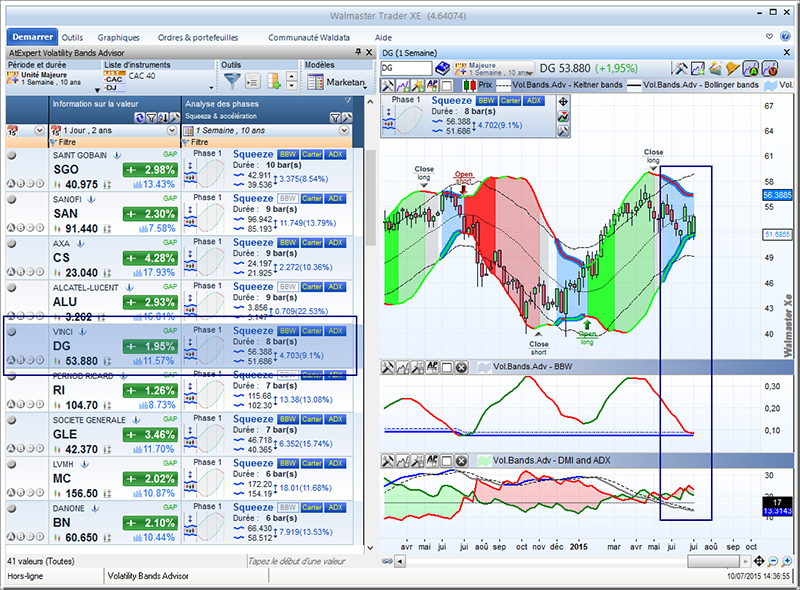The height and width of the screenshot is (590, 800).
Task: Click the DG symbol input field
Action: click(x=406, y=68)
